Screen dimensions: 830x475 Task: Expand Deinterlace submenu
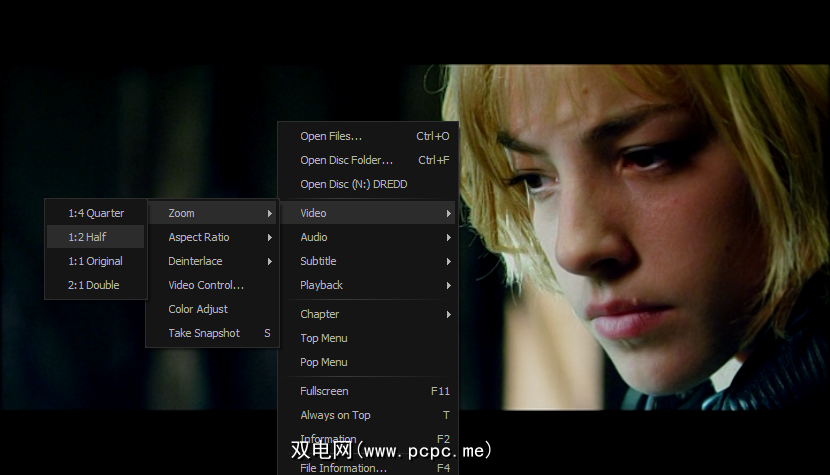[212, 261]
